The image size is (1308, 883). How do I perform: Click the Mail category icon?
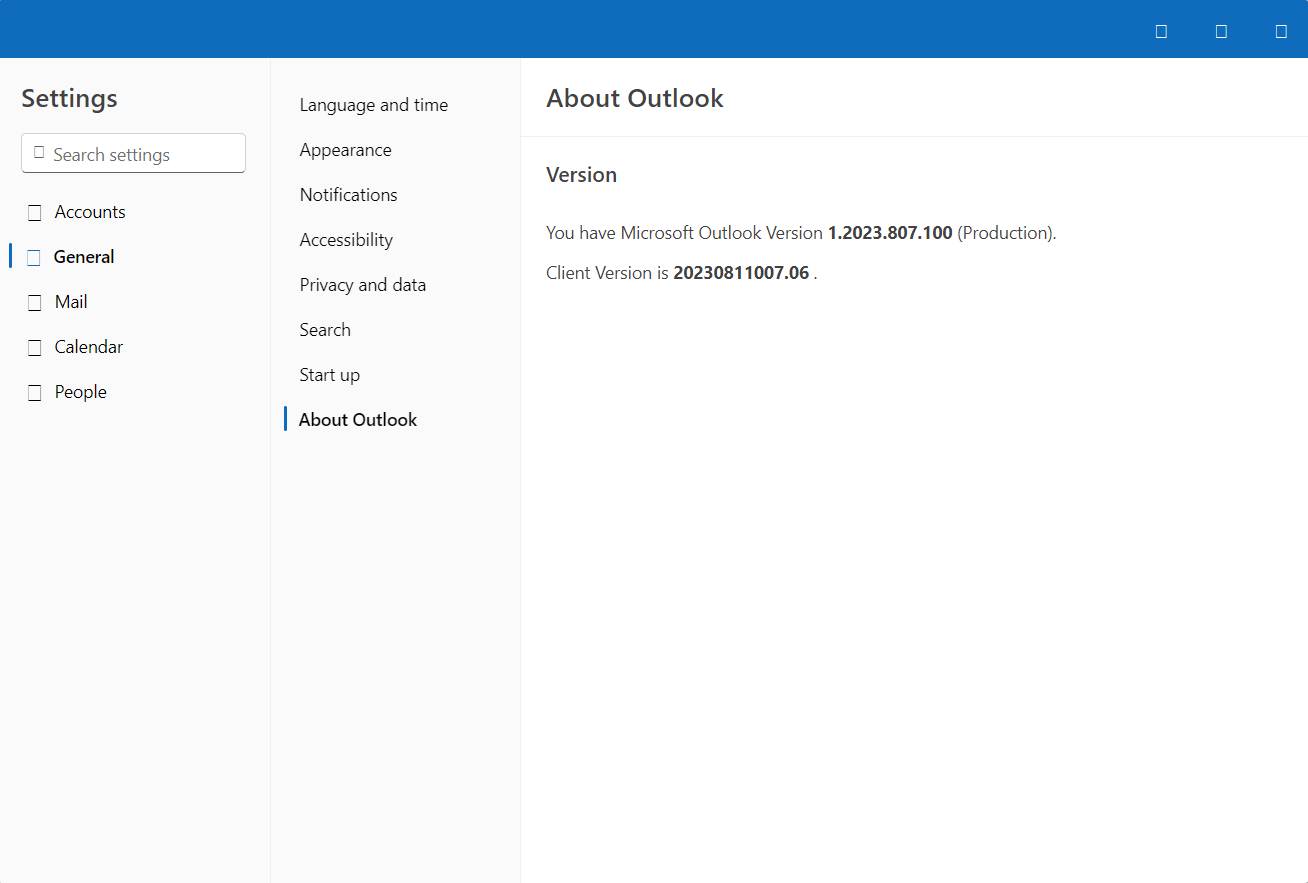[35, 303]
